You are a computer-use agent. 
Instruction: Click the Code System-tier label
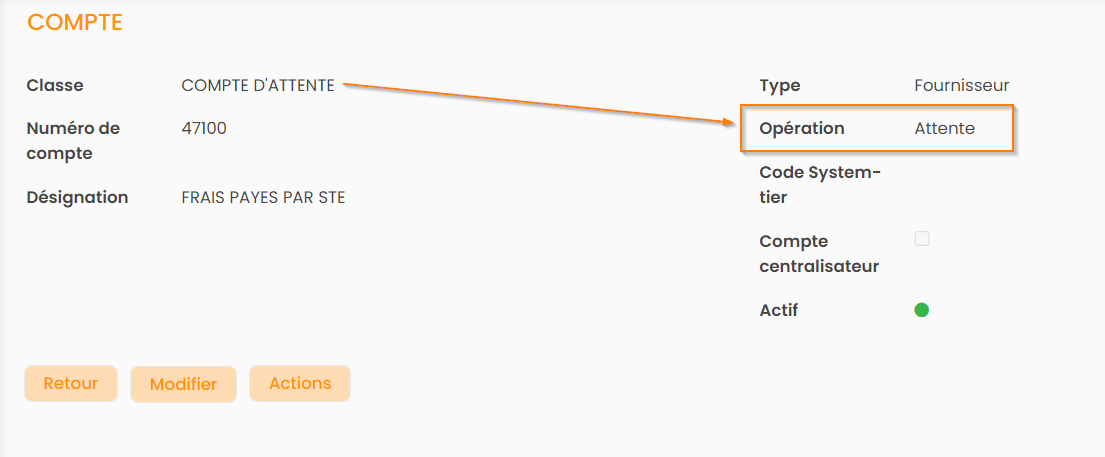820,185
